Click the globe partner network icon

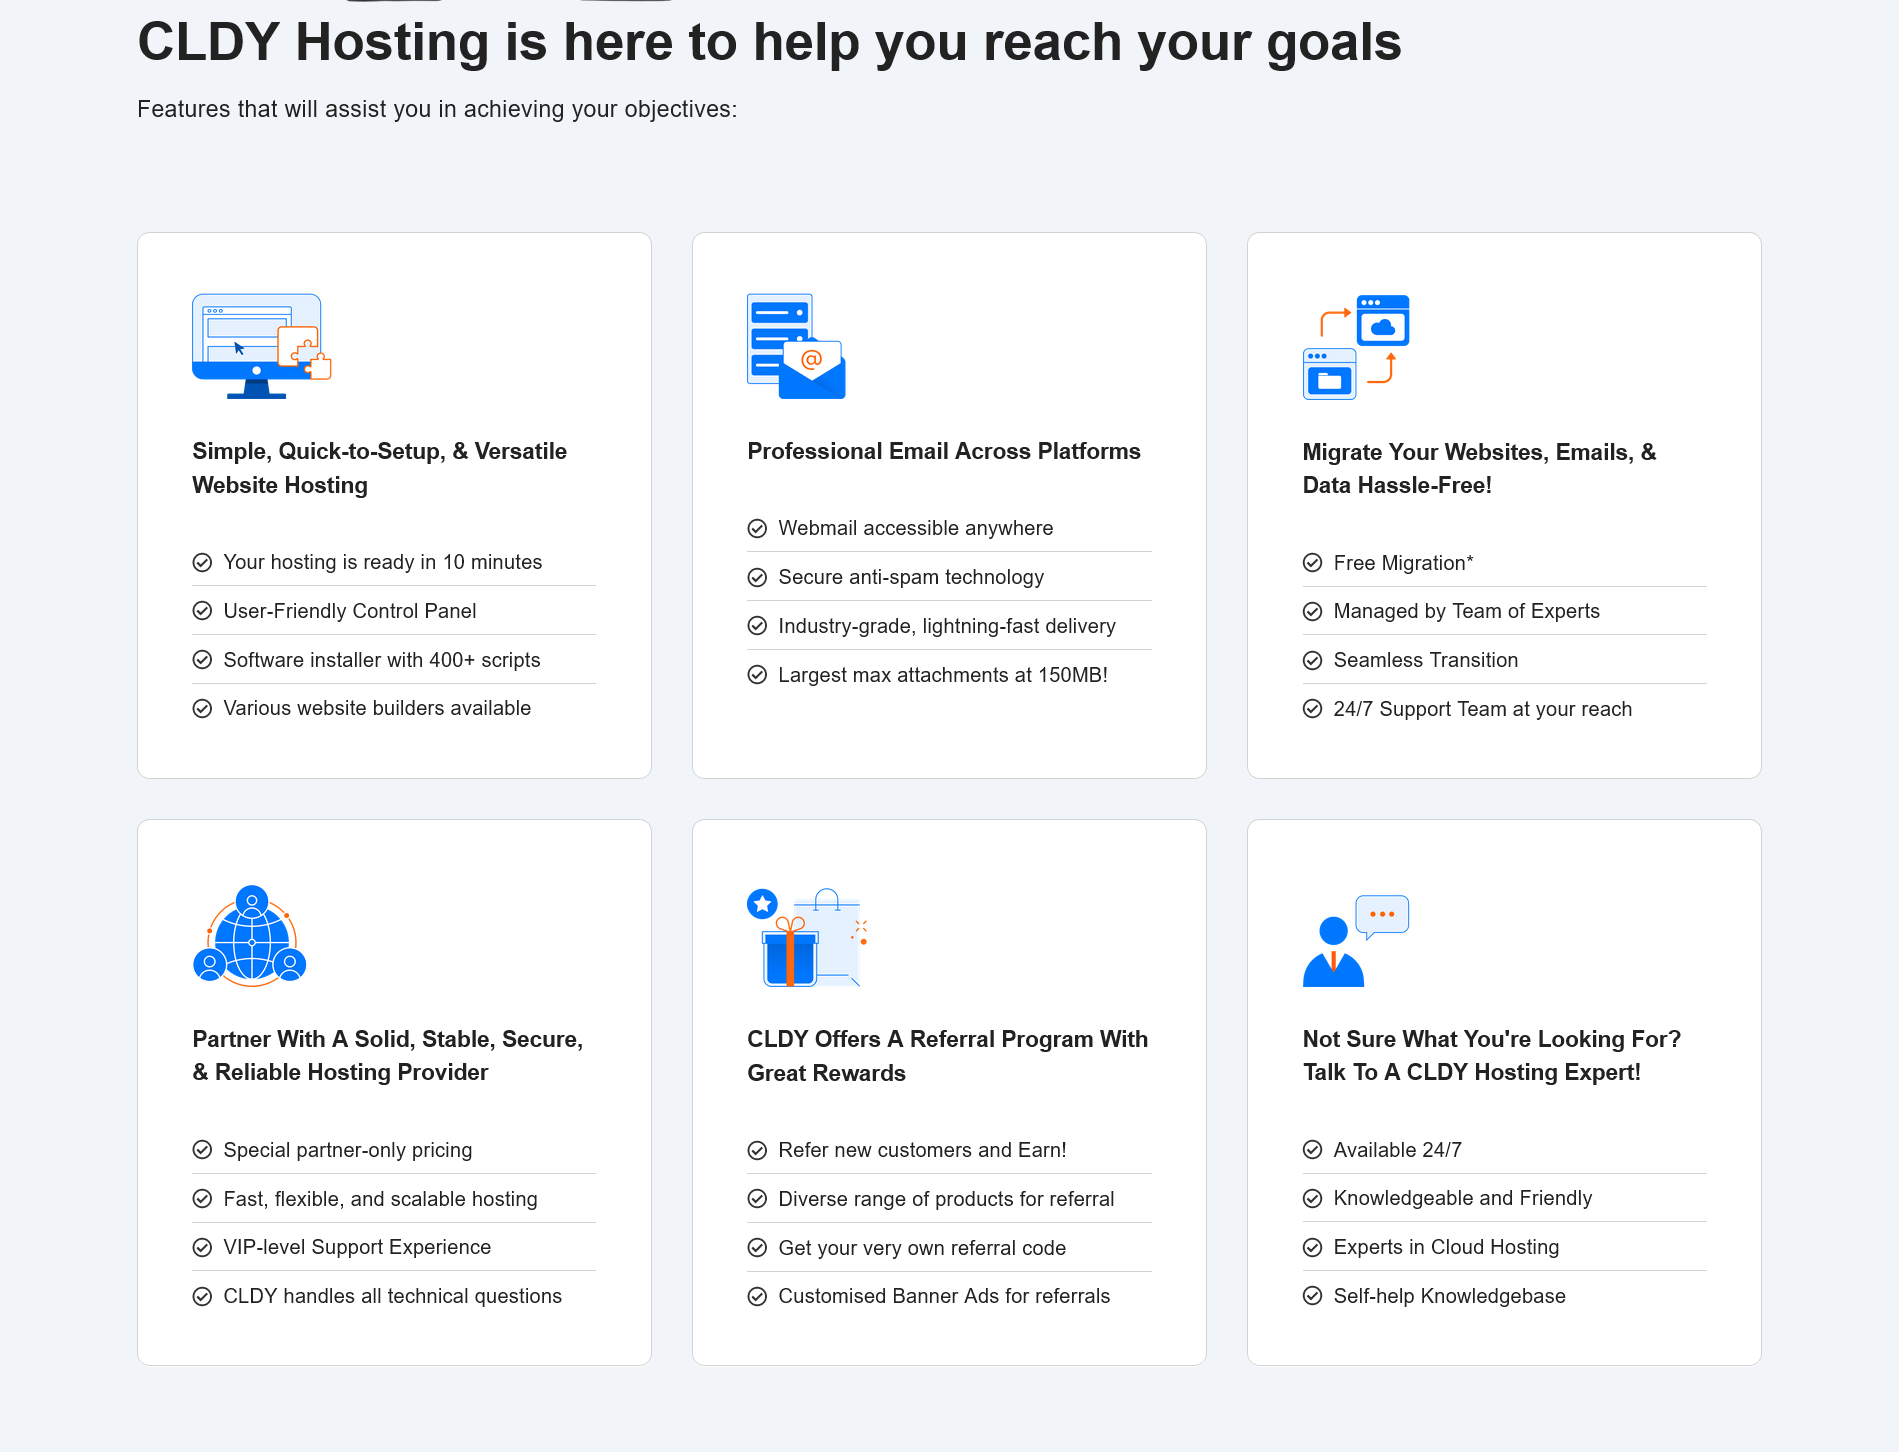tap(250, 937)
